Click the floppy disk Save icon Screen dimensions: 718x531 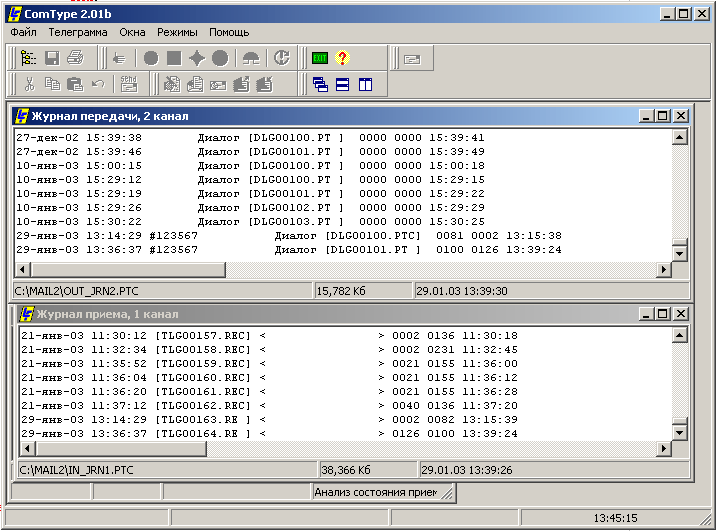point(52,58)
